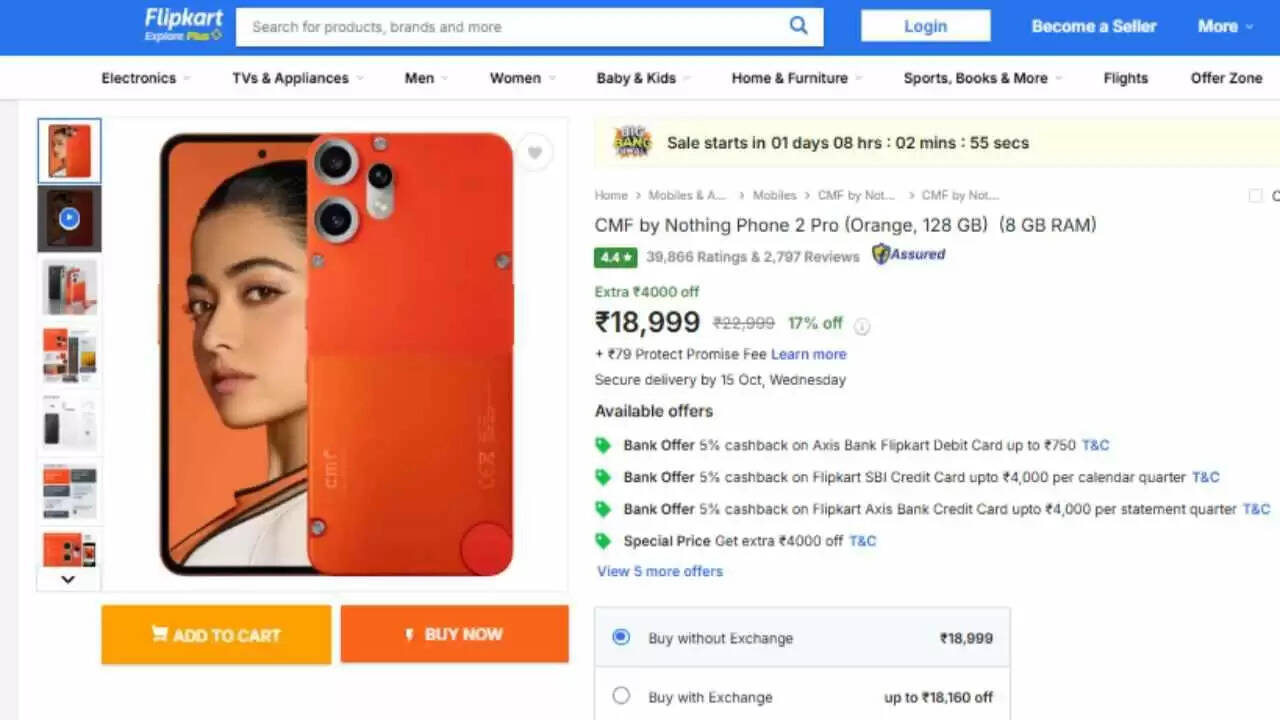Viewport: 1280px width, 720px height.
Task: Open the Electronics category dropdown
Action: [139, 78]
